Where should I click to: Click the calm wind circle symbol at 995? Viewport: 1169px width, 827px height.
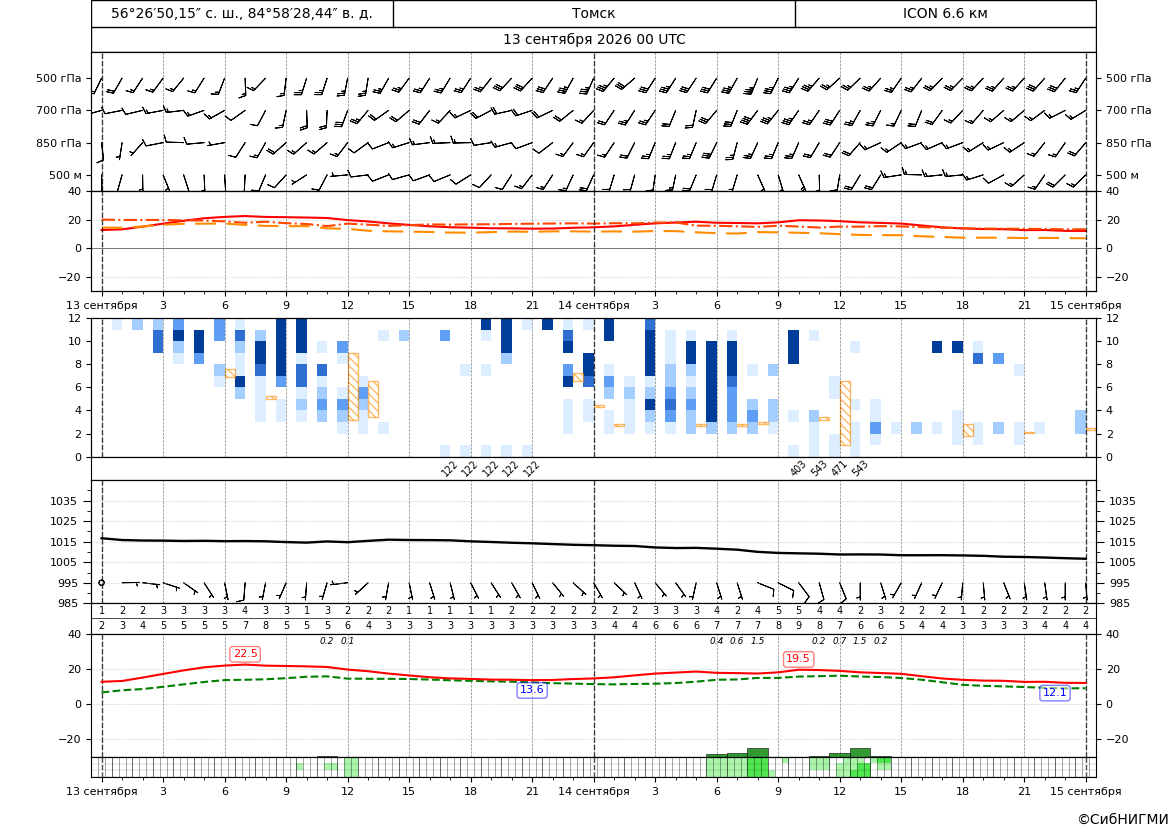click(101, 583)
